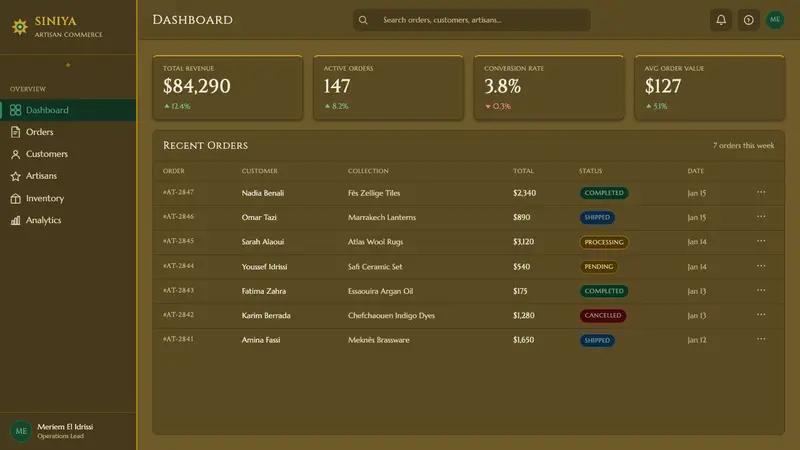Click the Customers person icon
This screenshot has width=800, height=450.
click(15, 154)
